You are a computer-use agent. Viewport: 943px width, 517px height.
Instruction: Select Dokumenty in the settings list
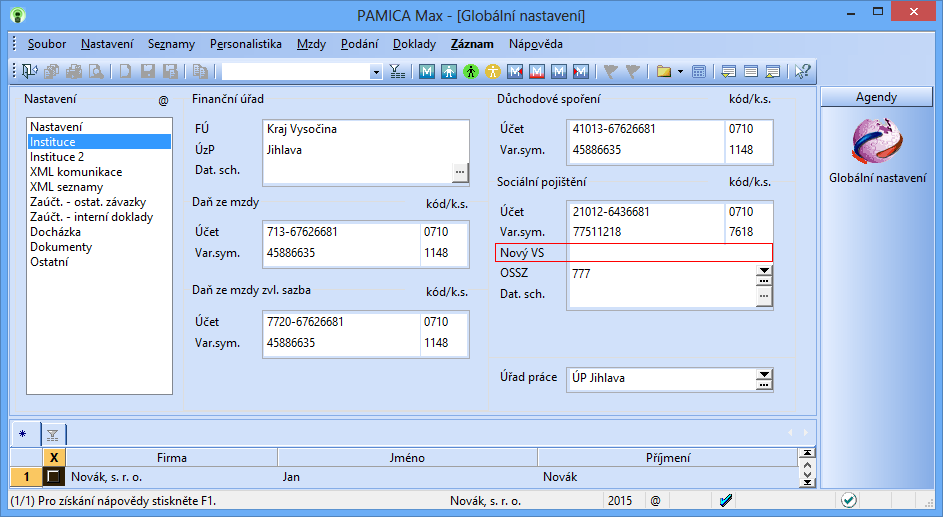pyautogui.click(x=99, y=247)
